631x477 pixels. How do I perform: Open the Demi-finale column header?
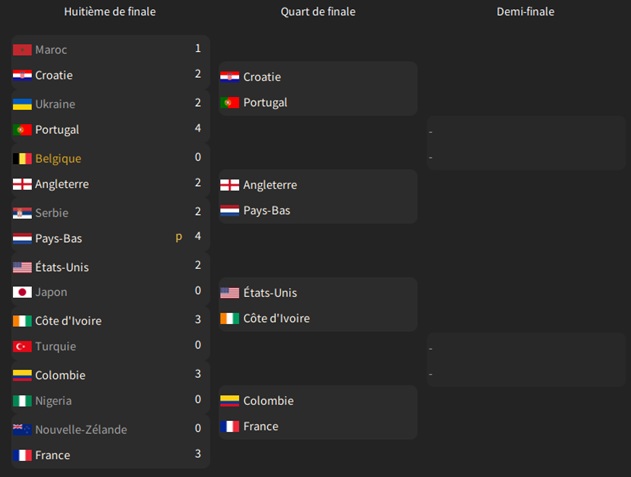525,12
